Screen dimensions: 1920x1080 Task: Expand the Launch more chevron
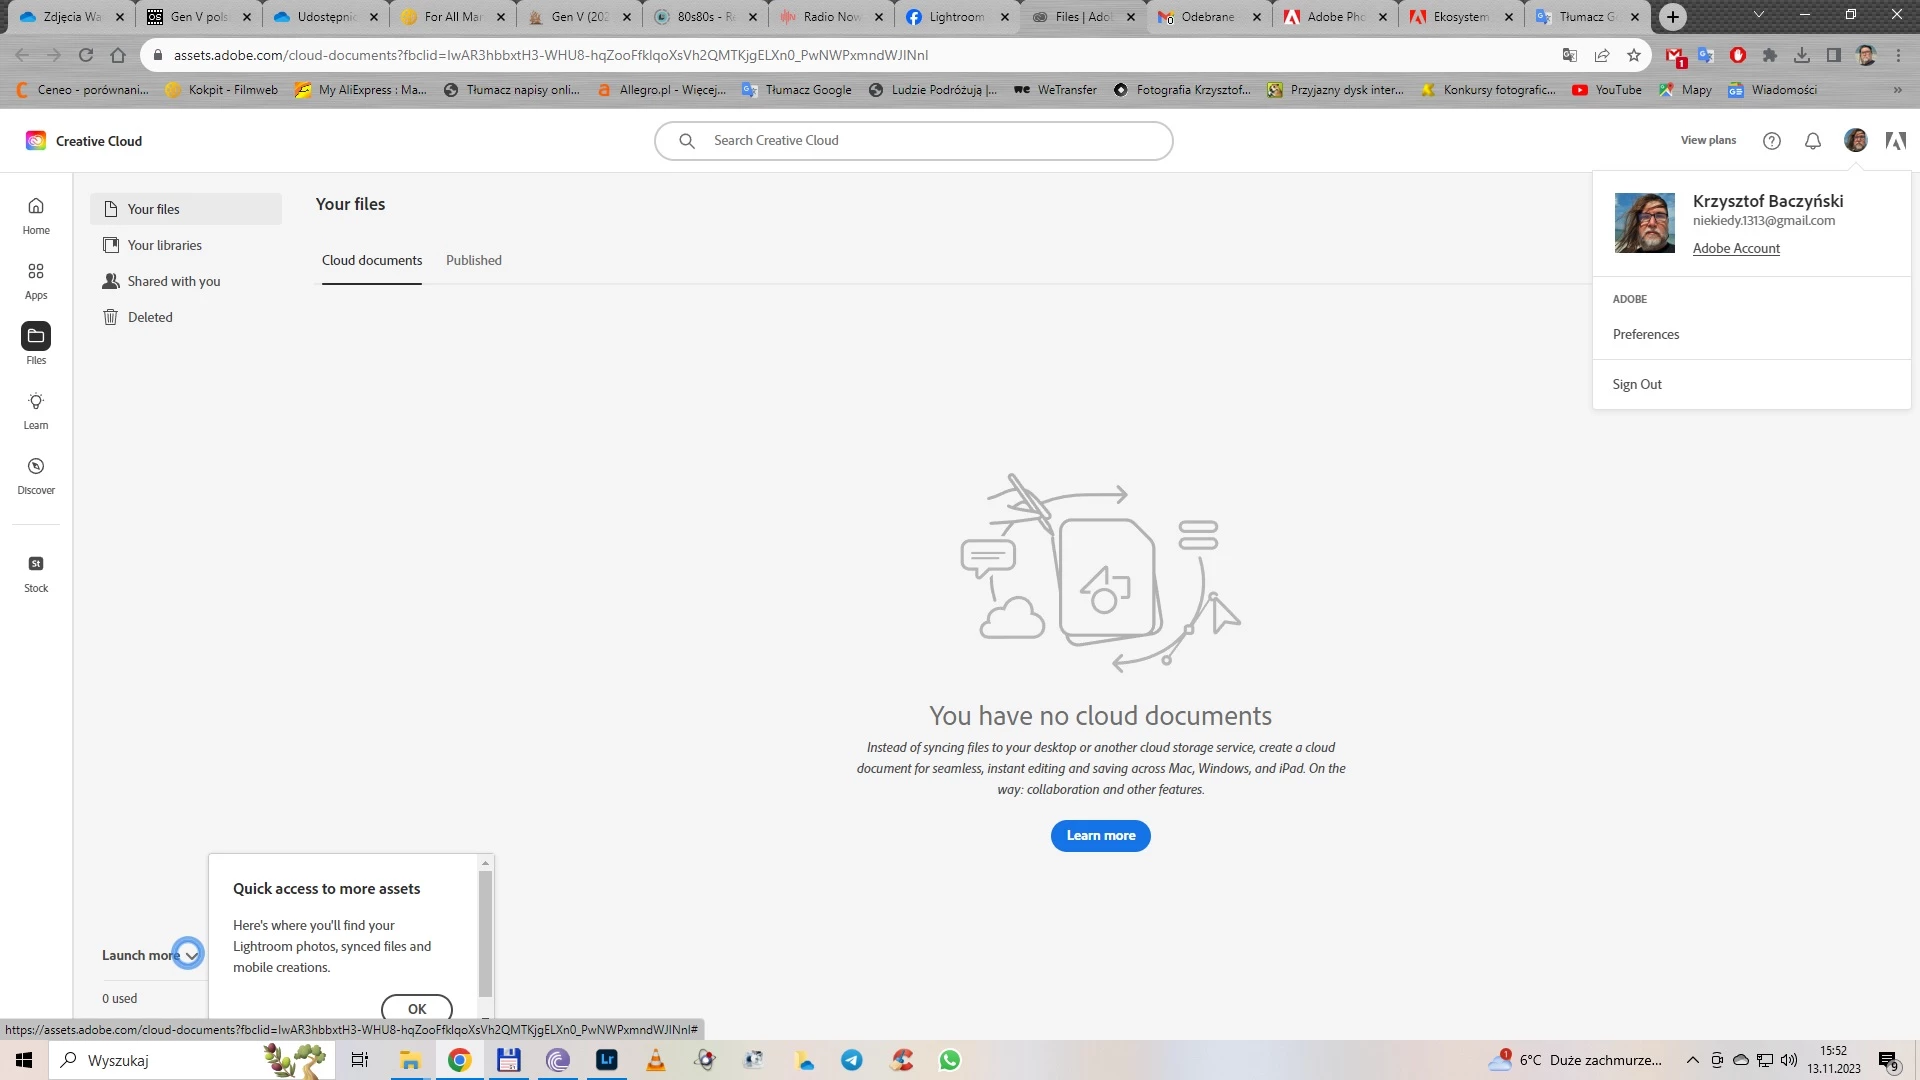pyautogui.click(x=189, y=955)
